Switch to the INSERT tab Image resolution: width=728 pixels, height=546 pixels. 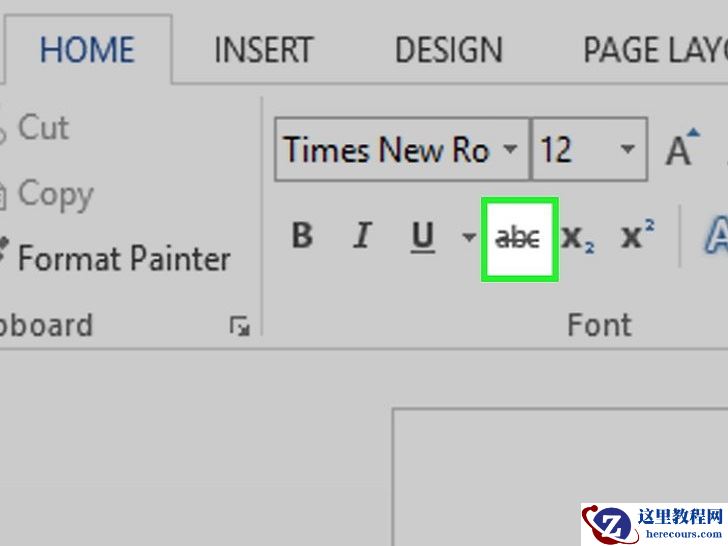pyautogui.click(x=263, y=50)
